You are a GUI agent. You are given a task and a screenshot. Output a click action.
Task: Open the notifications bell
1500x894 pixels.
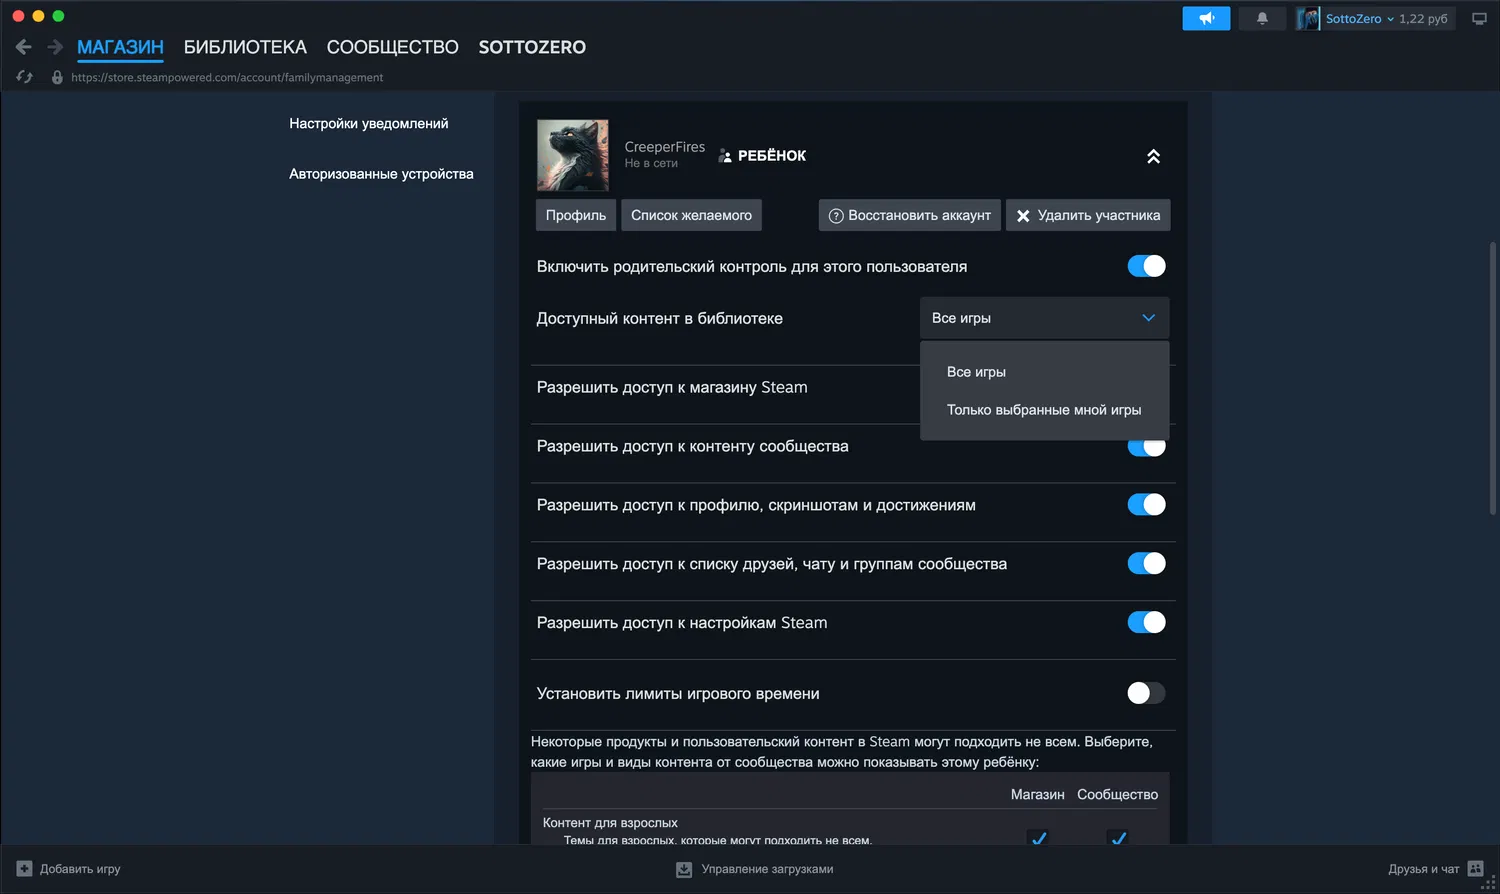tap(1262, 18)
